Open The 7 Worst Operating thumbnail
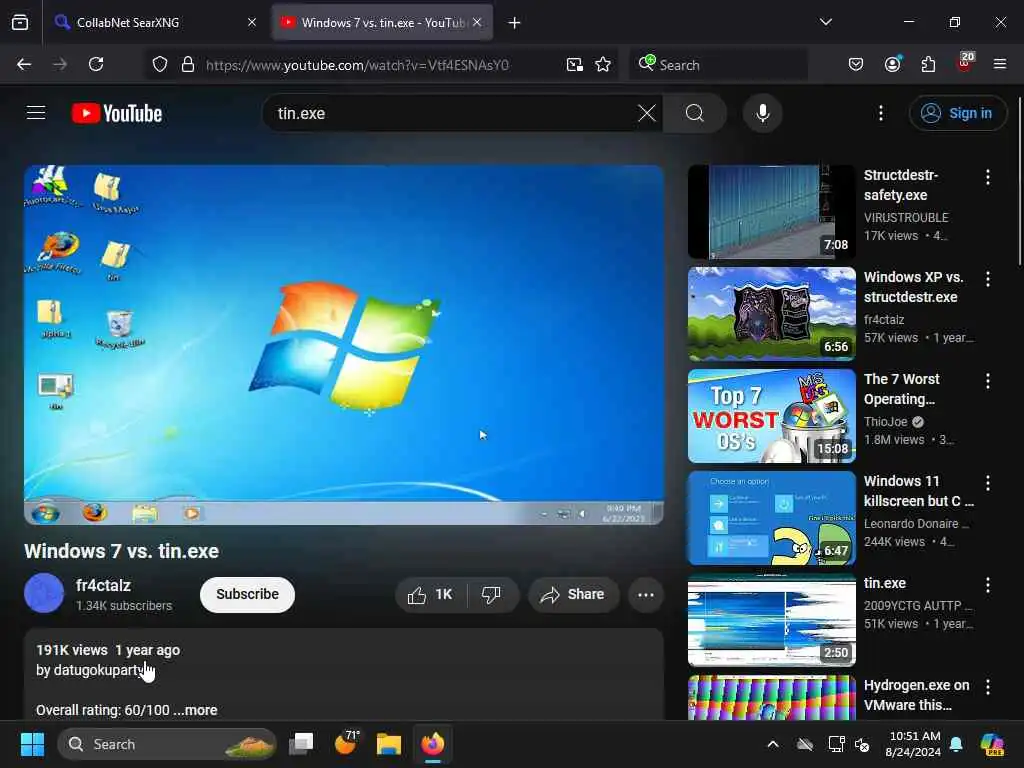 tap(771, 415)
